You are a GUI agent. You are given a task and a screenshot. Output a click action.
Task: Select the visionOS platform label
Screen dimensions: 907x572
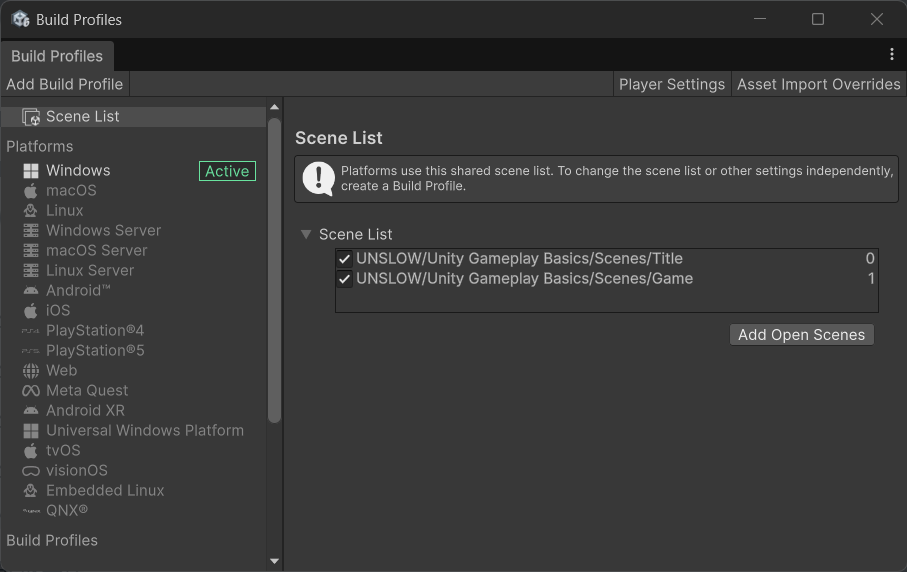(x=77, y=471)
